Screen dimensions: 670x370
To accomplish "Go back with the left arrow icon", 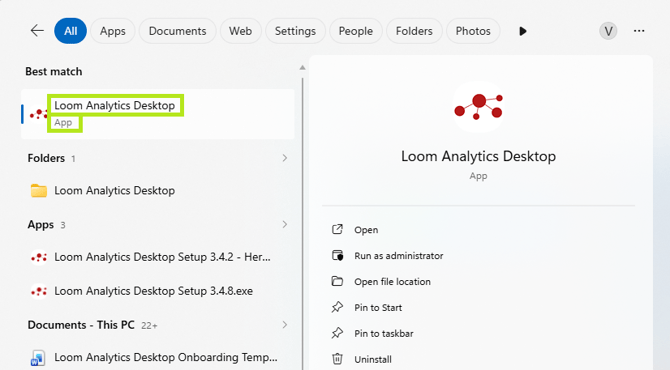I will (x=37, y=31).
